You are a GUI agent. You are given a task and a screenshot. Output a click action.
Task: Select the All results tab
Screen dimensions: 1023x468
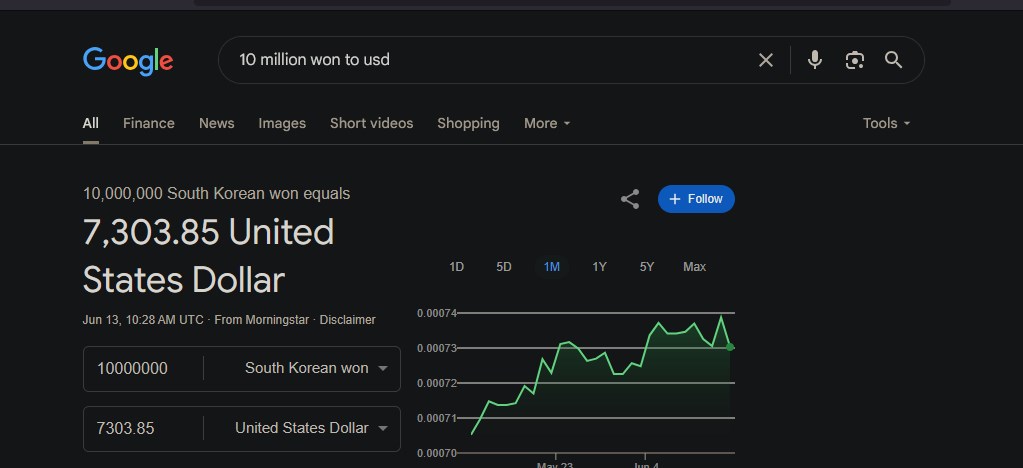[x=91, y=123]
